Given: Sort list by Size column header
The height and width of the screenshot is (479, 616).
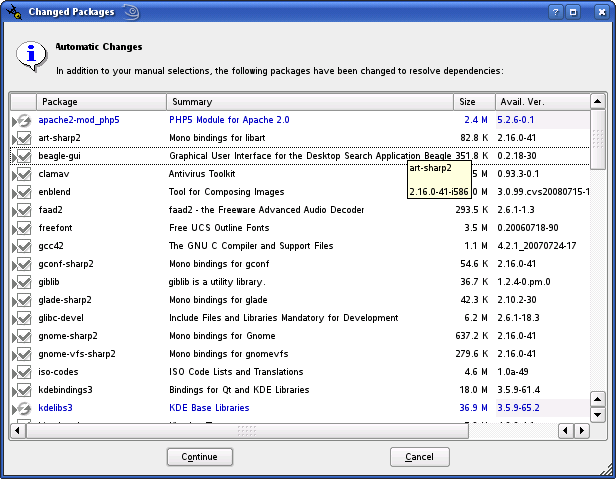Looking at the screenshot, I should pyautogui.click(x=474, y=102).
